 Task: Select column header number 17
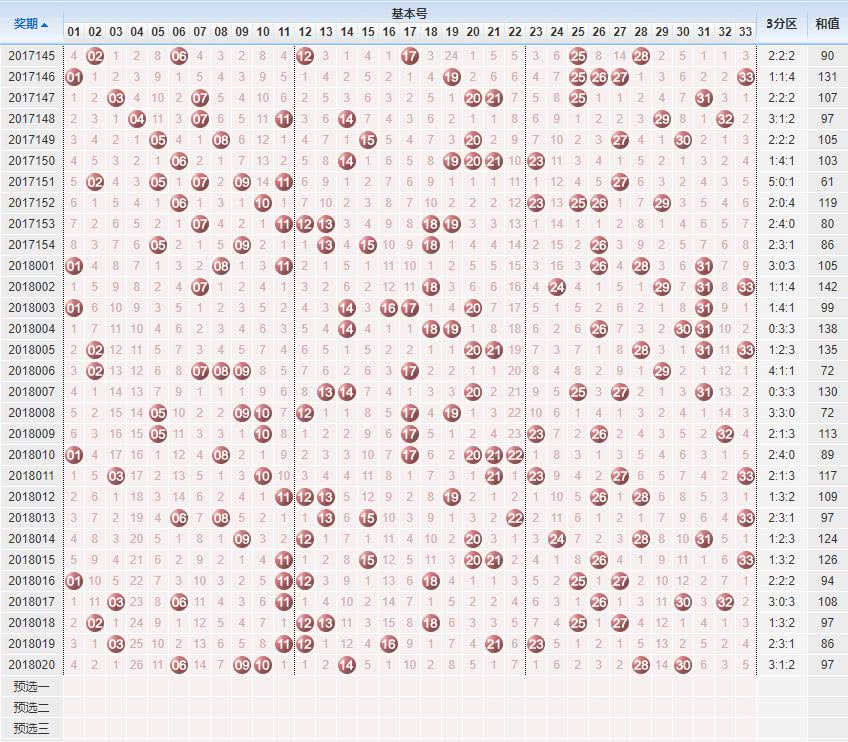pos(410,32)
